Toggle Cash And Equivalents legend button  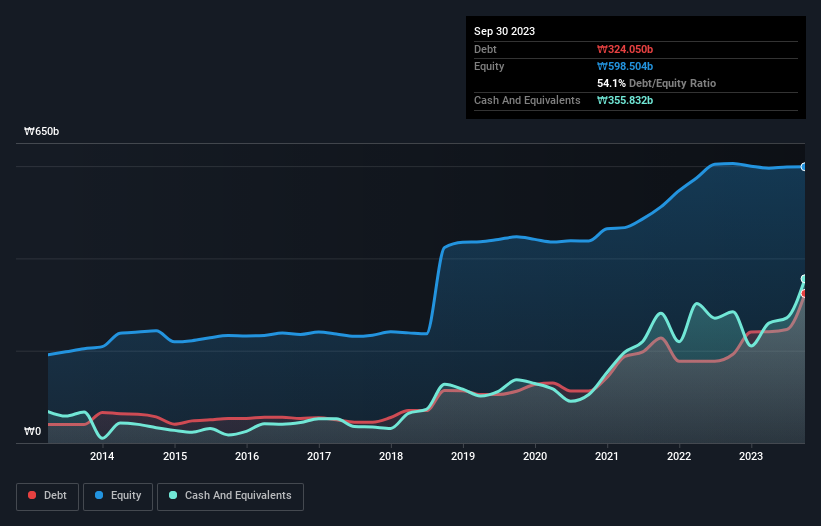(x=230, y=496)
